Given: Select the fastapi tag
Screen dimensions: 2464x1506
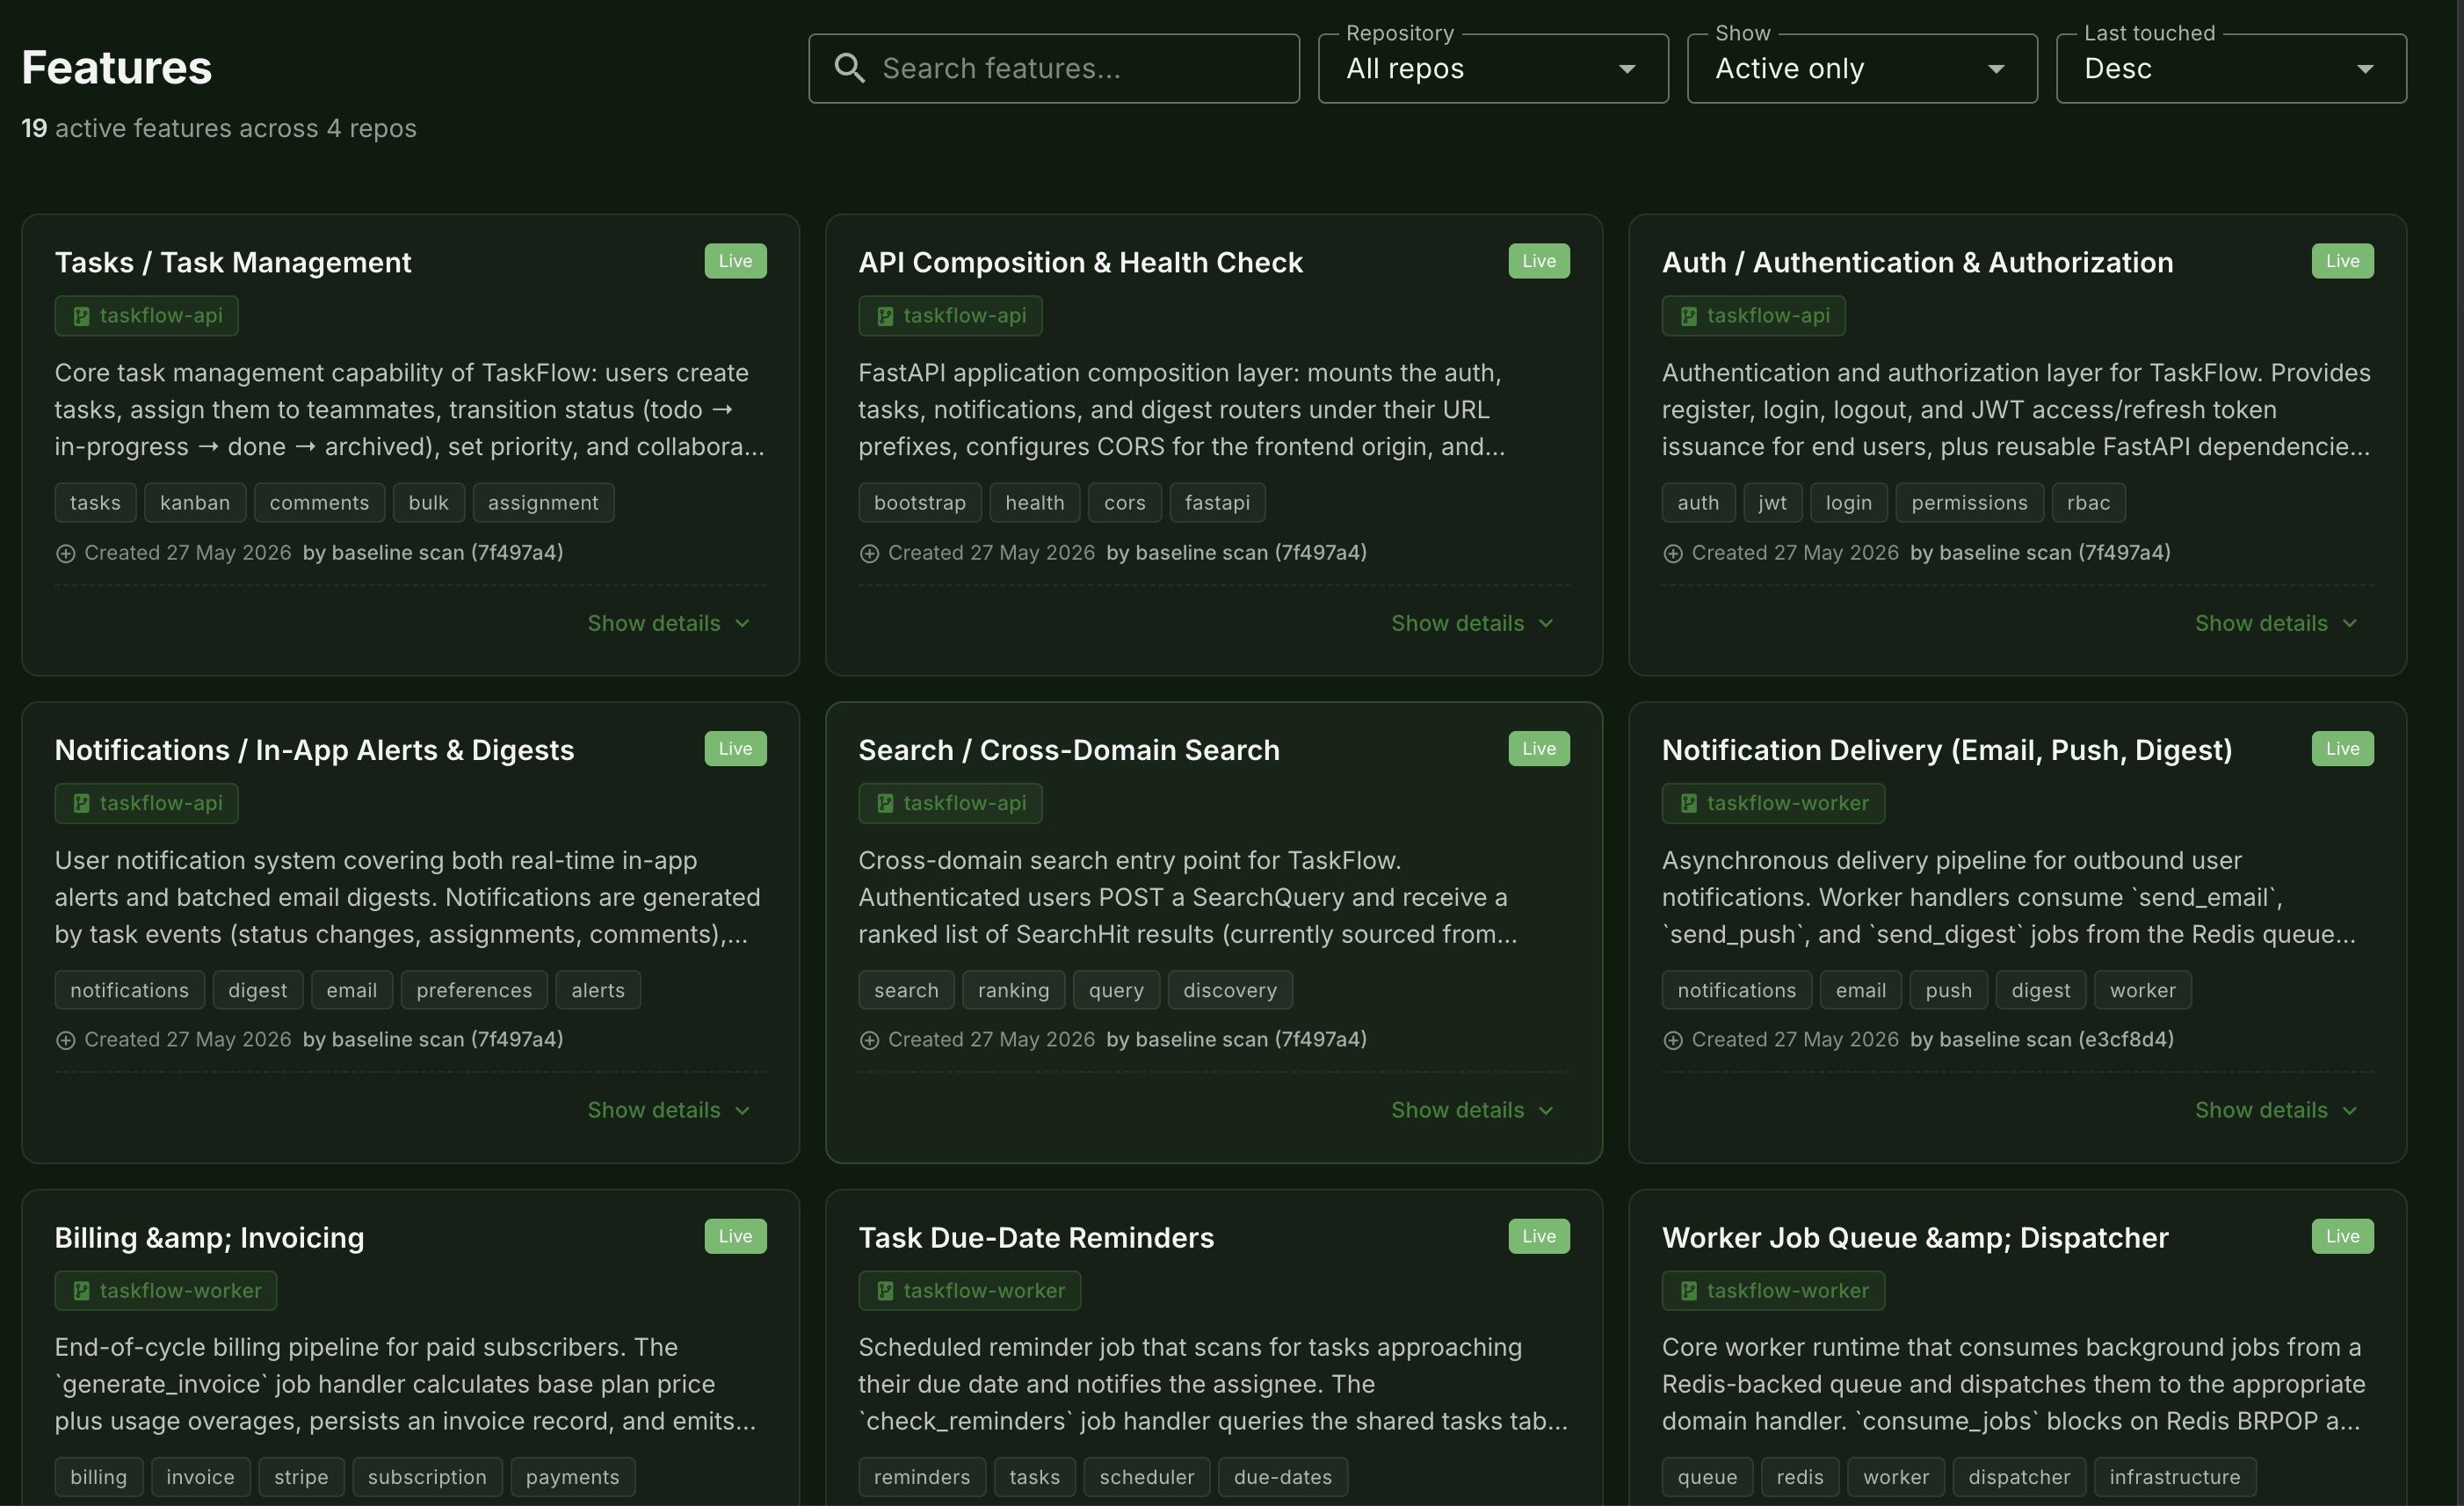Looking at the screenshot, I should pos(1217,503).
